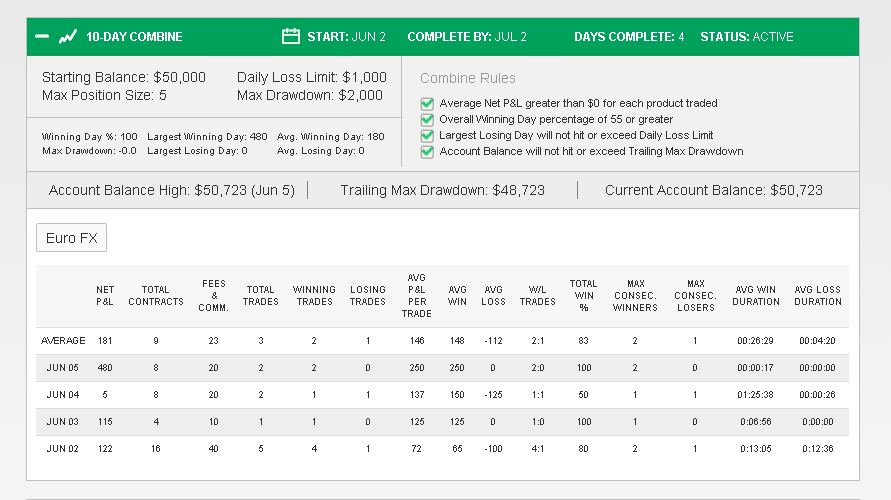
Task: Click the 16 total contracts on JUN 02
Action: point(156,449)
